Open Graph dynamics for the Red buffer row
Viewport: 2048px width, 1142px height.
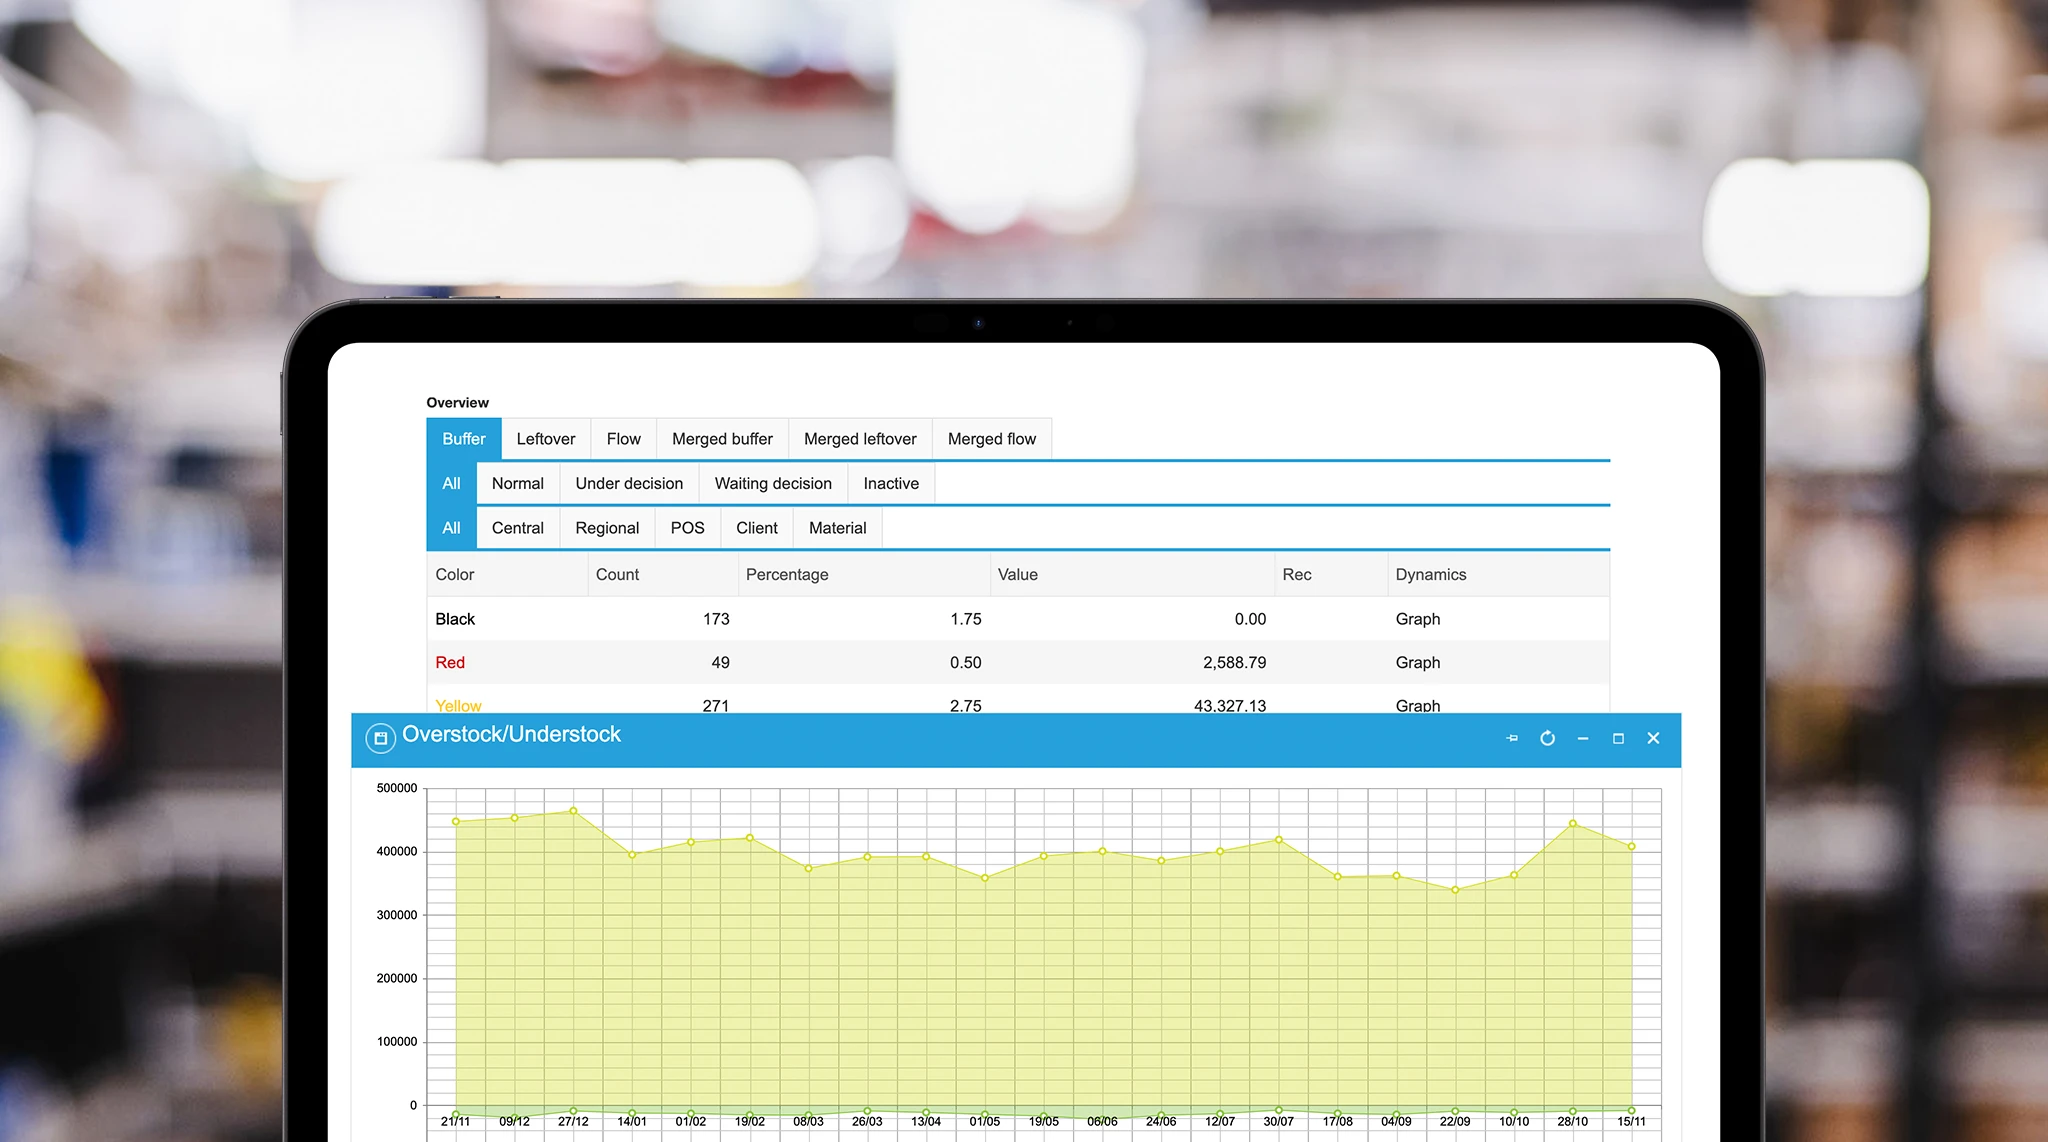click(1417, 662)
